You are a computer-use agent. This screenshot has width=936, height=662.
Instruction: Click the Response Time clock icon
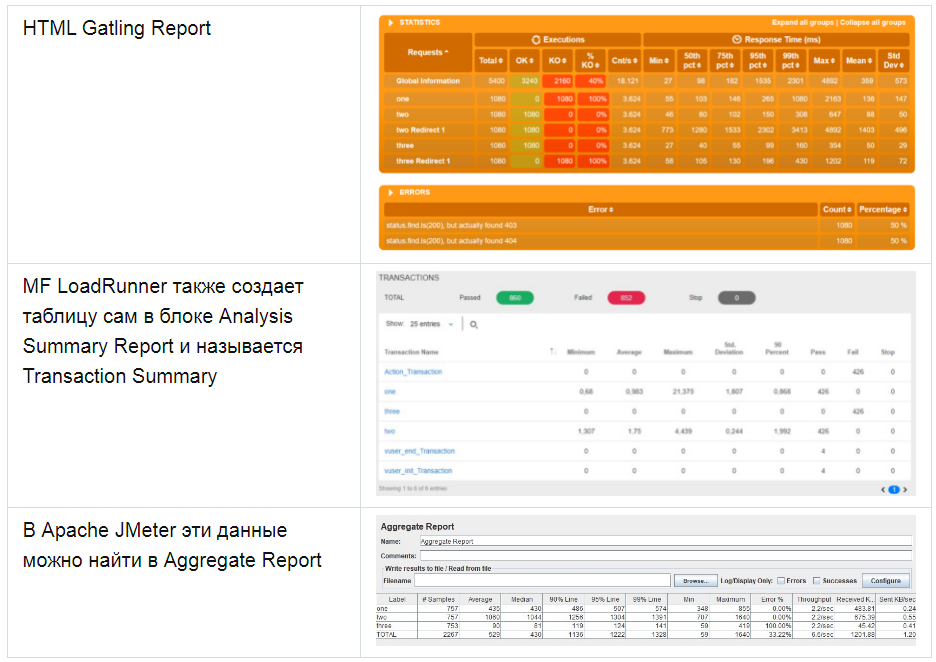[x=737, y=39]
